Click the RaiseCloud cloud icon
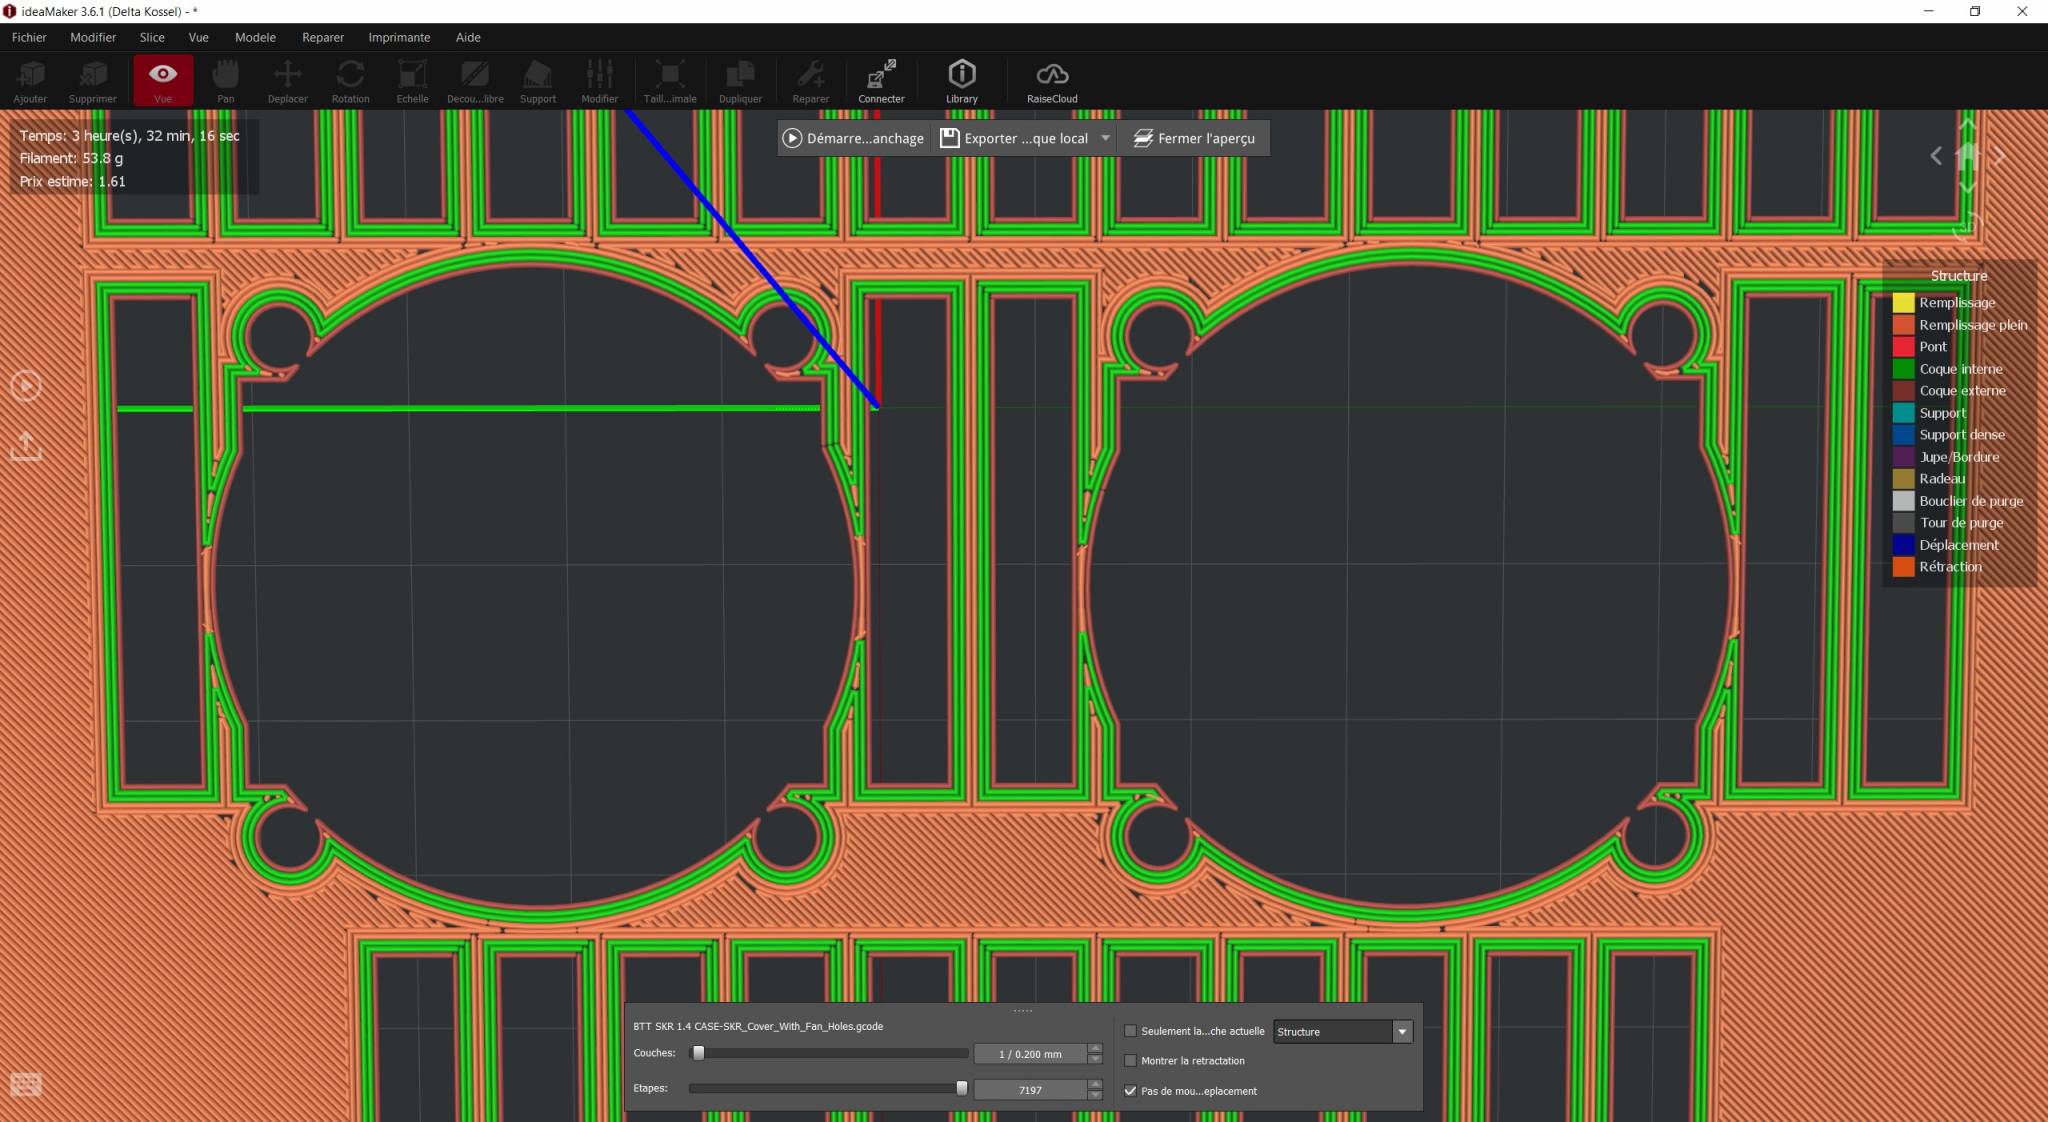Viewport: 2048px width, 1122px height. coord(1051,75)
